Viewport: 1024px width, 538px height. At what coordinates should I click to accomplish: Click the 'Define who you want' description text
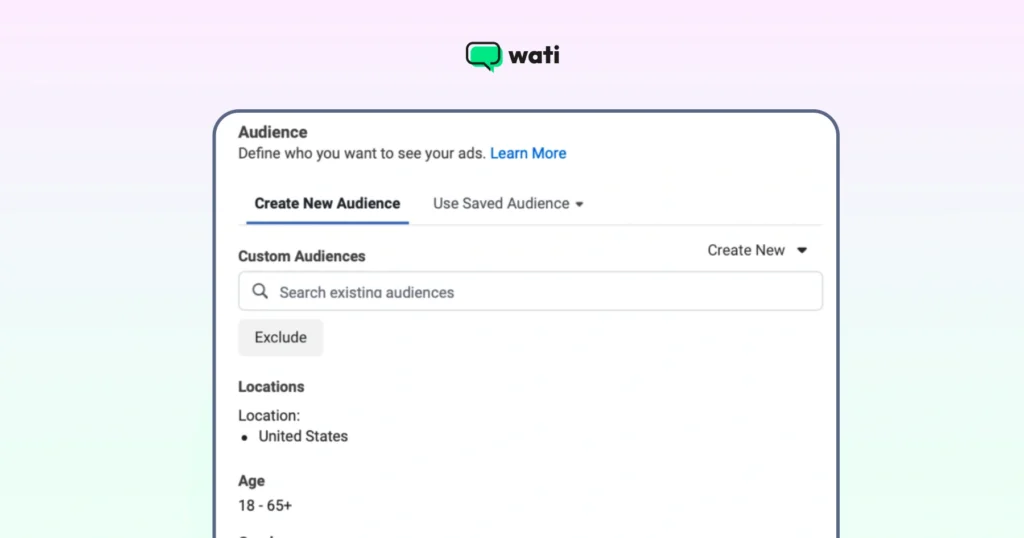[362, 153]
